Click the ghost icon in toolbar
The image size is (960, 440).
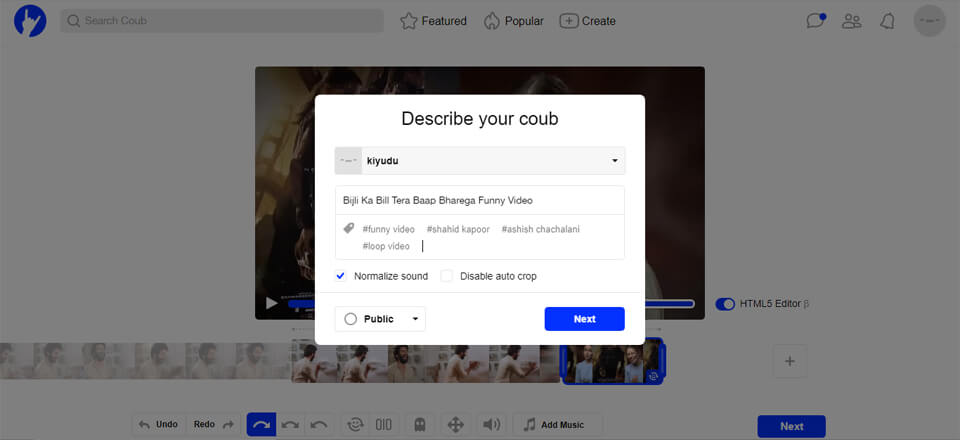click(x=419, y=425)
